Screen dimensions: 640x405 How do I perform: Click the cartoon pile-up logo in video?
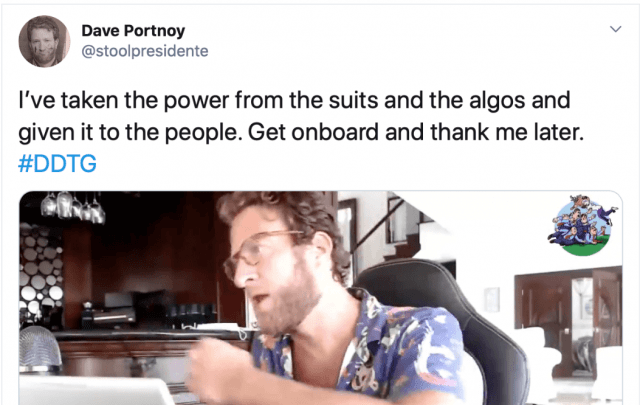pos(583,225)
